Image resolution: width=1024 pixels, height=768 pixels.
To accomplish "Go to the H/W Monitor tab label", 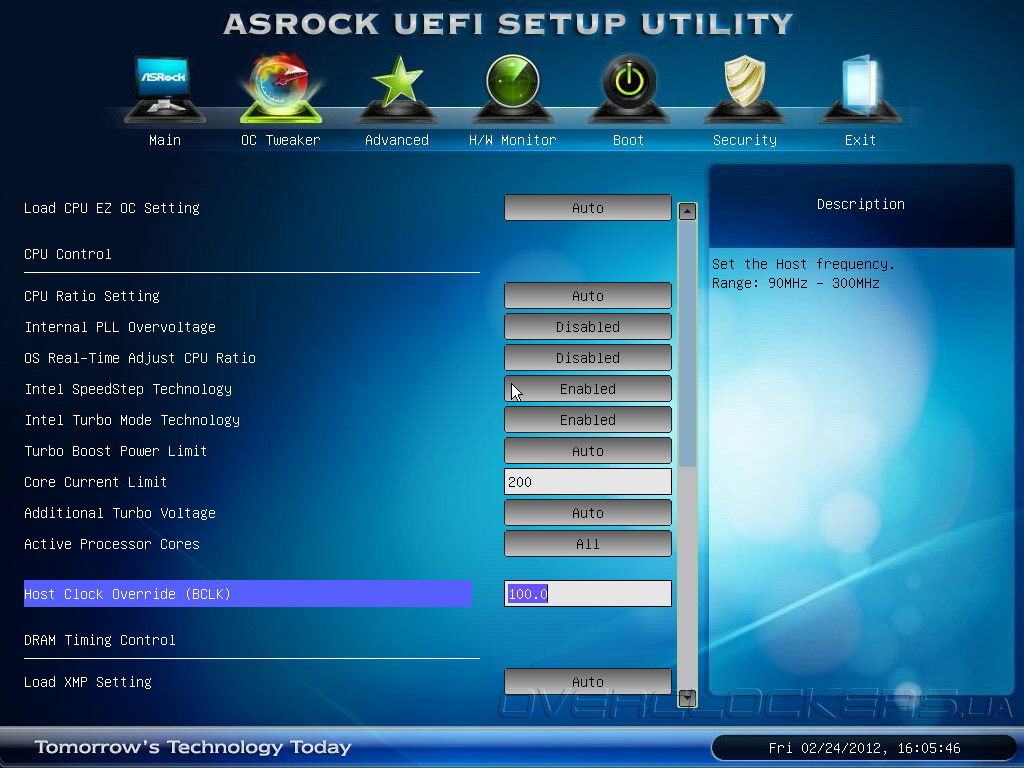I will [513, 140].
